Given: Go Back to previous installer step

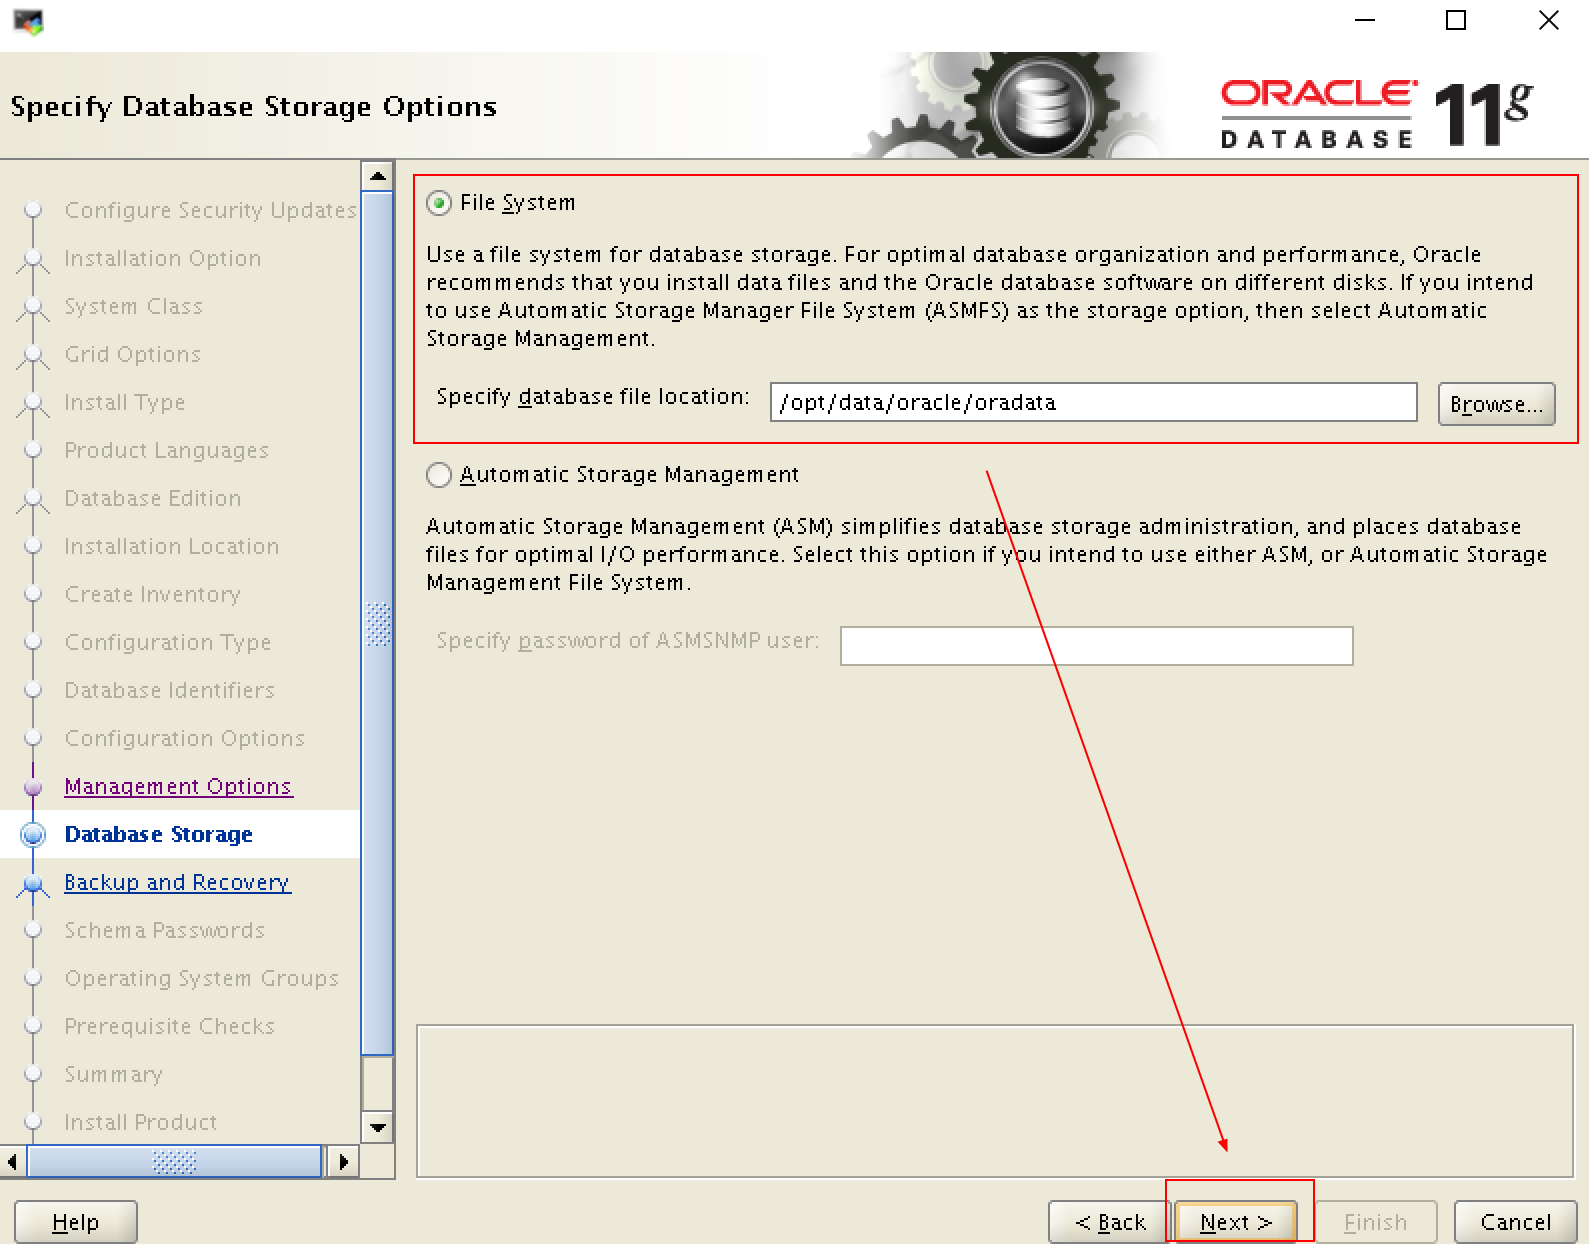Looking at the screenshot, I should coord(1109,1221).
